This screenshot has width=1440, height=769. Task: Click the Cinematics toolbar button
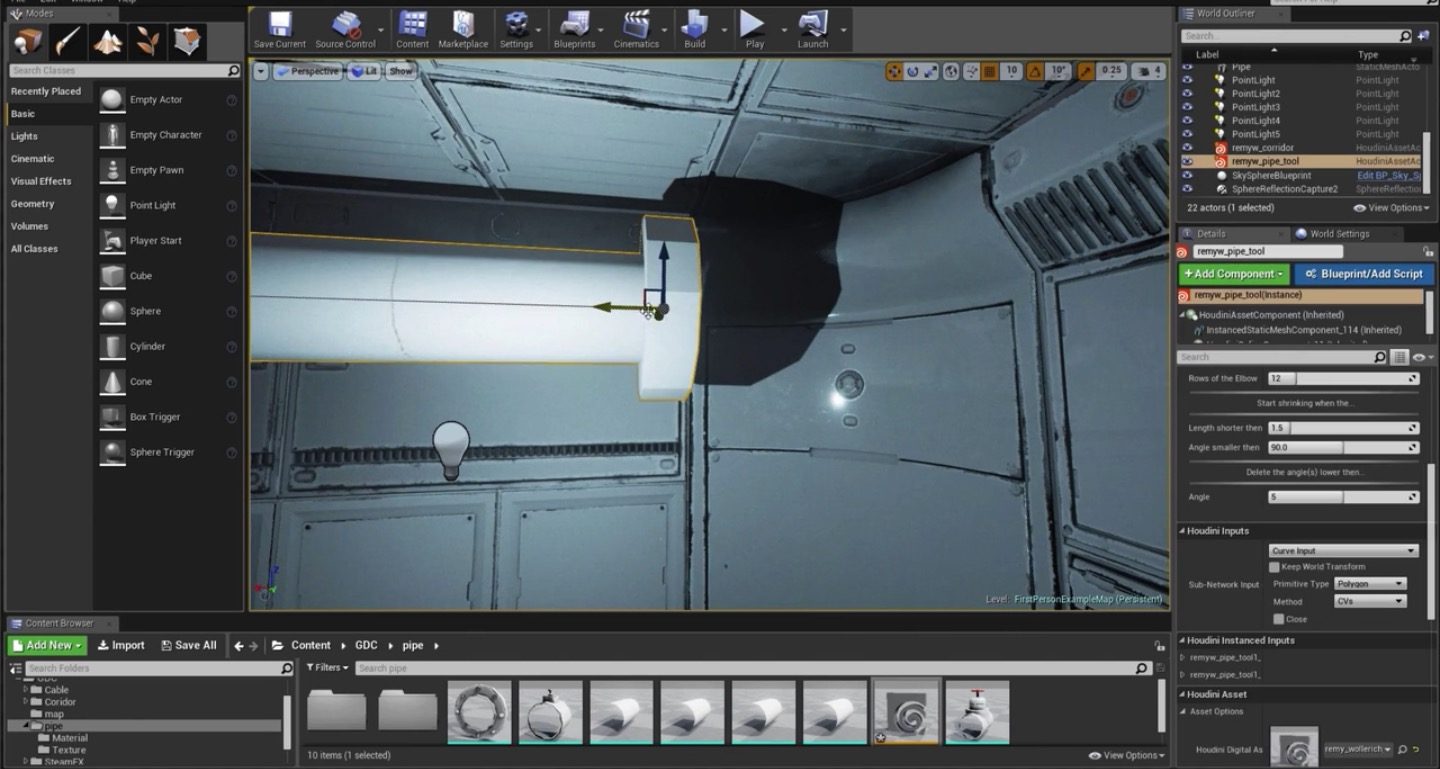click(636, 29)
